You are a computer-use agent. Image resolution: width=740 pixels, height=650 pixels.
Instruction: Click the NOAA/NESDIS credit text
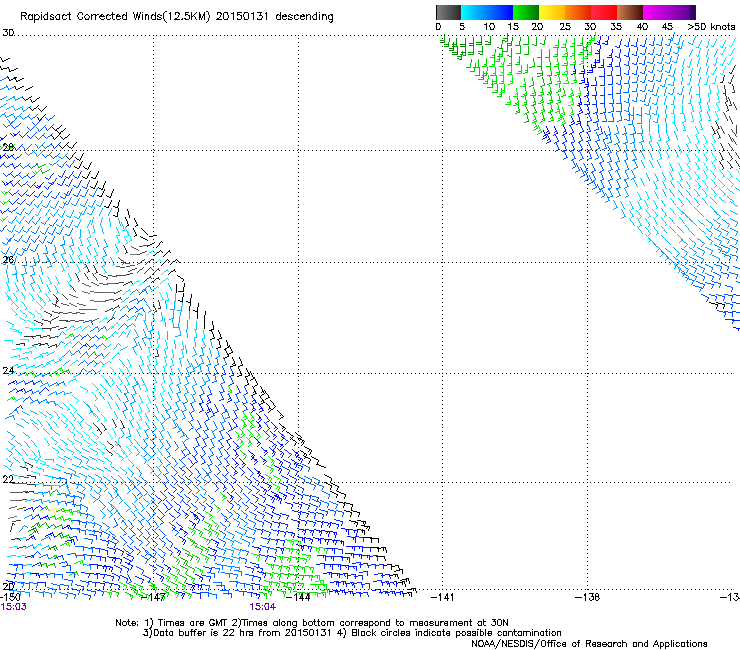point(589,644)
